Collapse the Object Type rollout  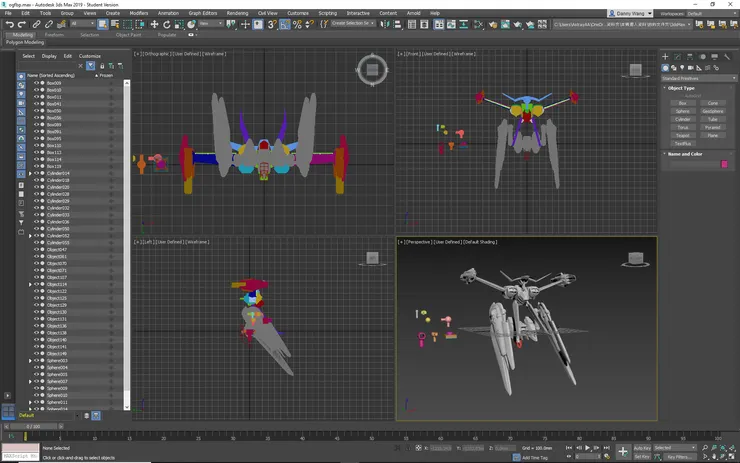tap(682, 88)
